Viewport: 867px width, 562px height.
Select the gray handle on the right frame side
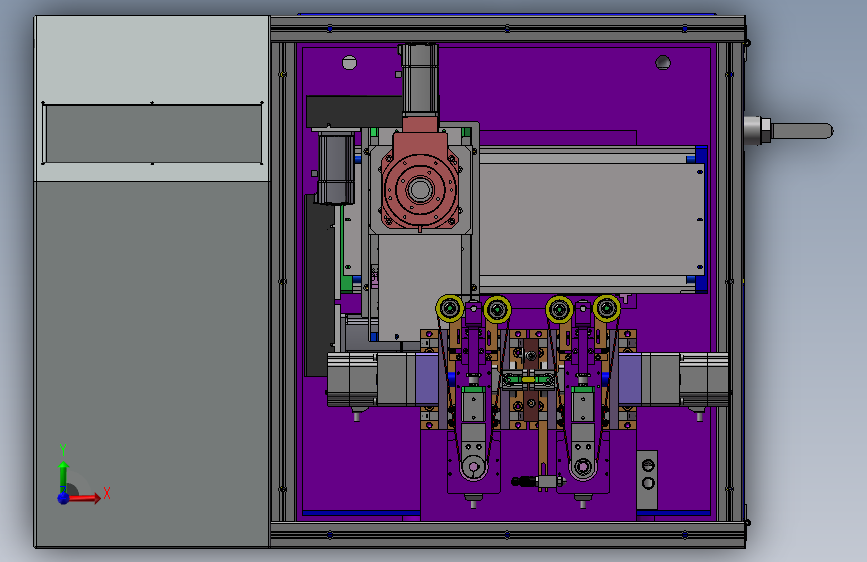pyautogui.click(x=789, y=131)
